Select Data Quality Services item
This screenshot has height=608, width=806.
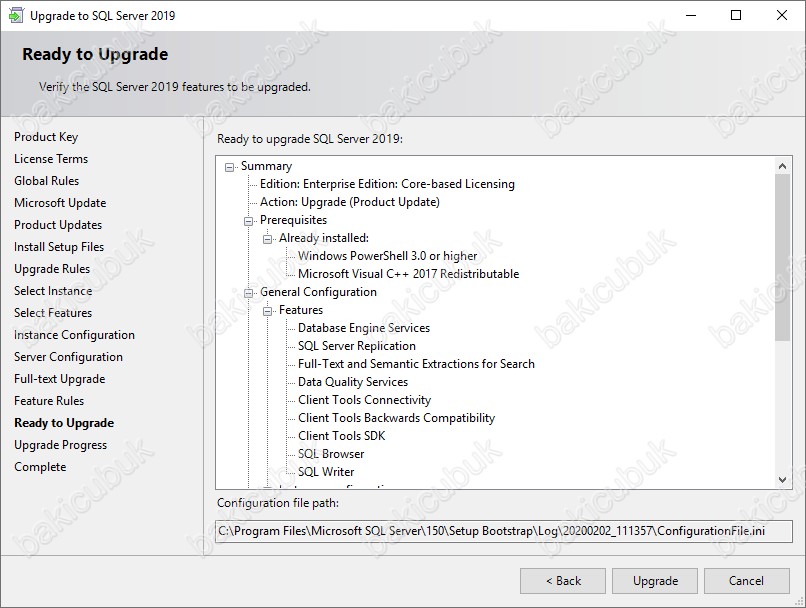(353, 382)
